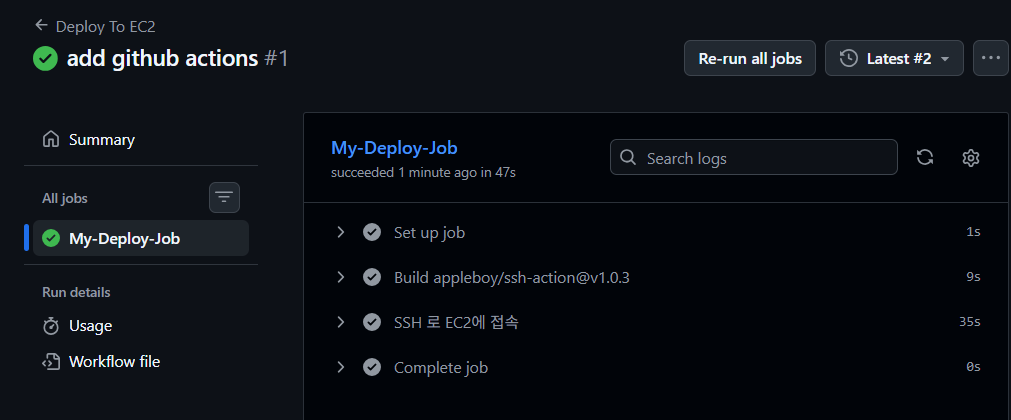Click the Complete job label
1011x420 pixels.
coord(441,368)
